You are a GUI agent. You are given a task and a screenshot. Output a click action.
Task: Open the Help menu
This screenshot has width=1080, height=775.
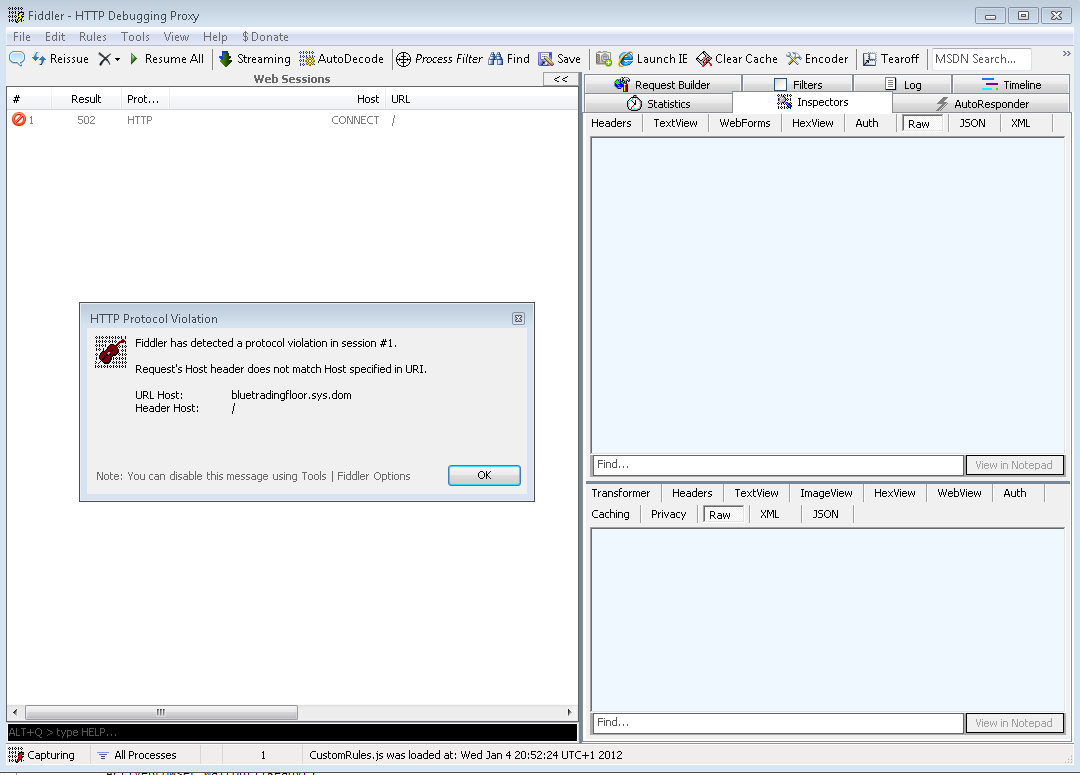coord(215,37)
